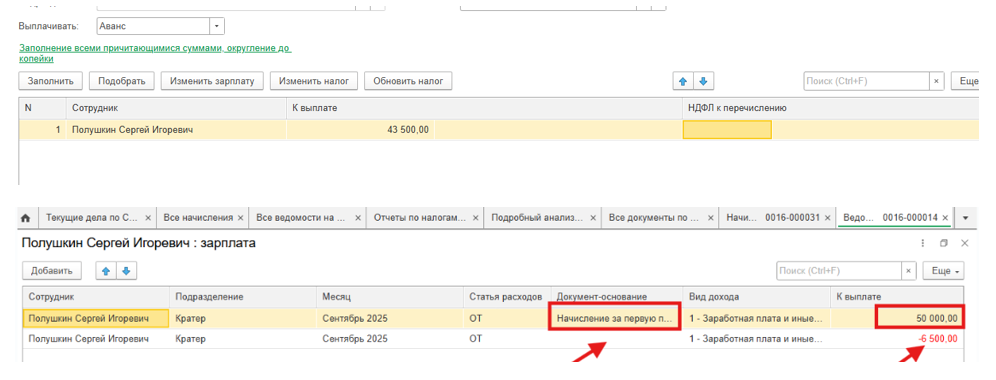Expand the open tabs list arrow
Screen dimensions: 996x380
(x=966, y=217)
